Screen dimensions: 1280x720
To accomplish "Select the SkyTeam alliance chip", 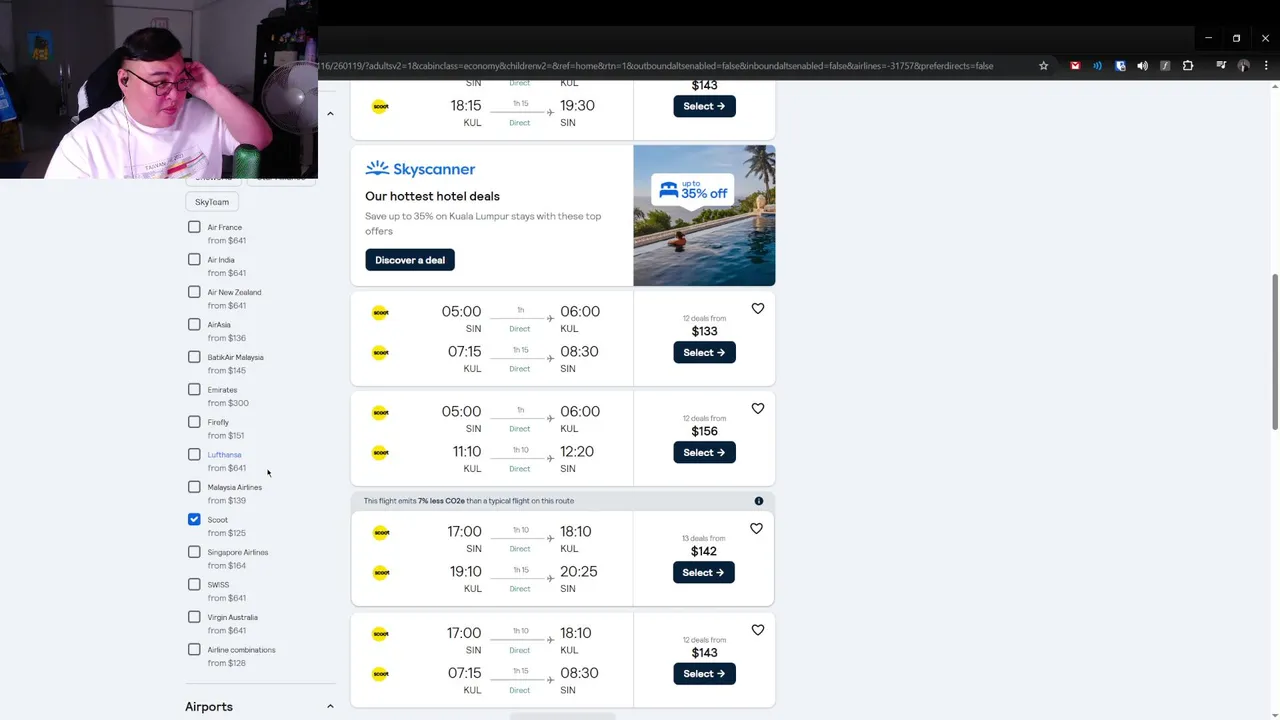I will pos(212,202).
